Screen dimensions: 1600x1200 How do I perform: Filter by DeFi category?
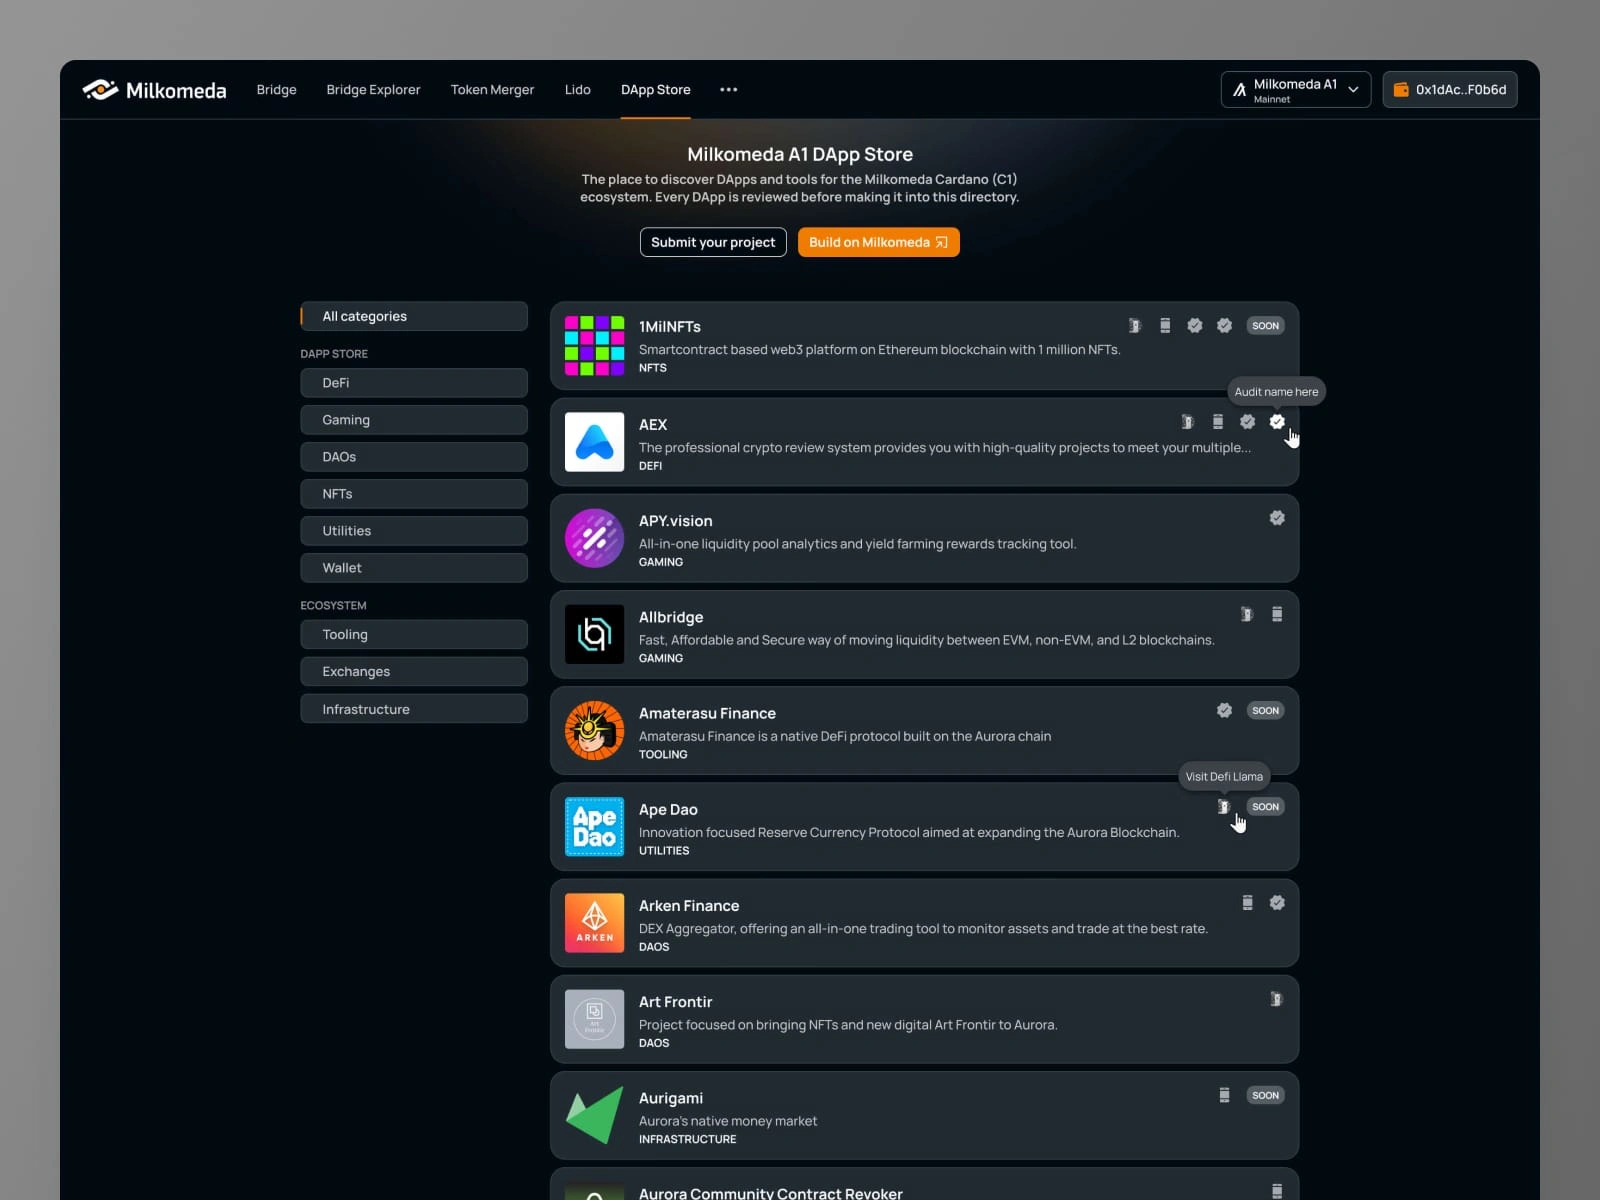pos(414,383)
